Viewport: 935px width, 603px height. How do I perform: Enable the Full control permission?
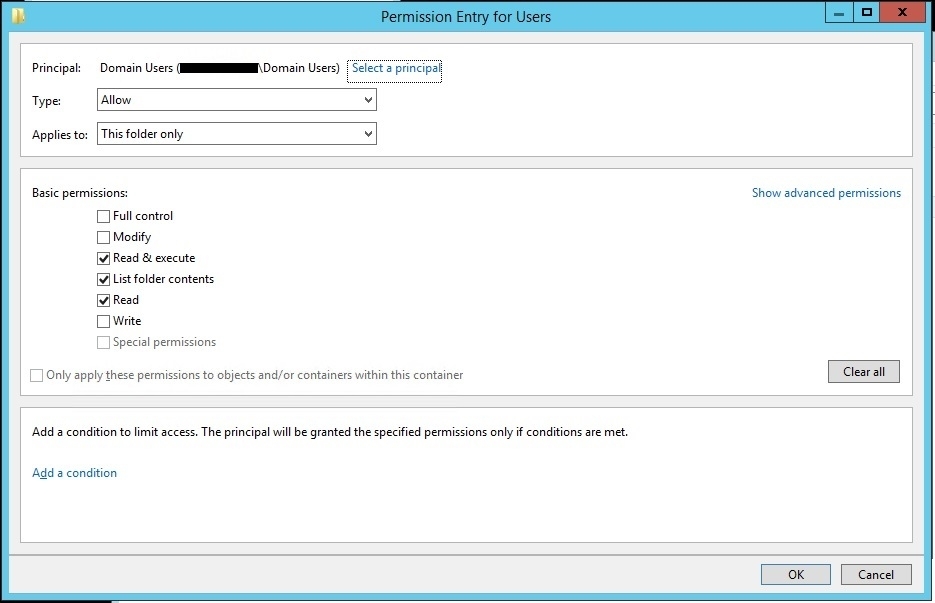pos(103,216)
